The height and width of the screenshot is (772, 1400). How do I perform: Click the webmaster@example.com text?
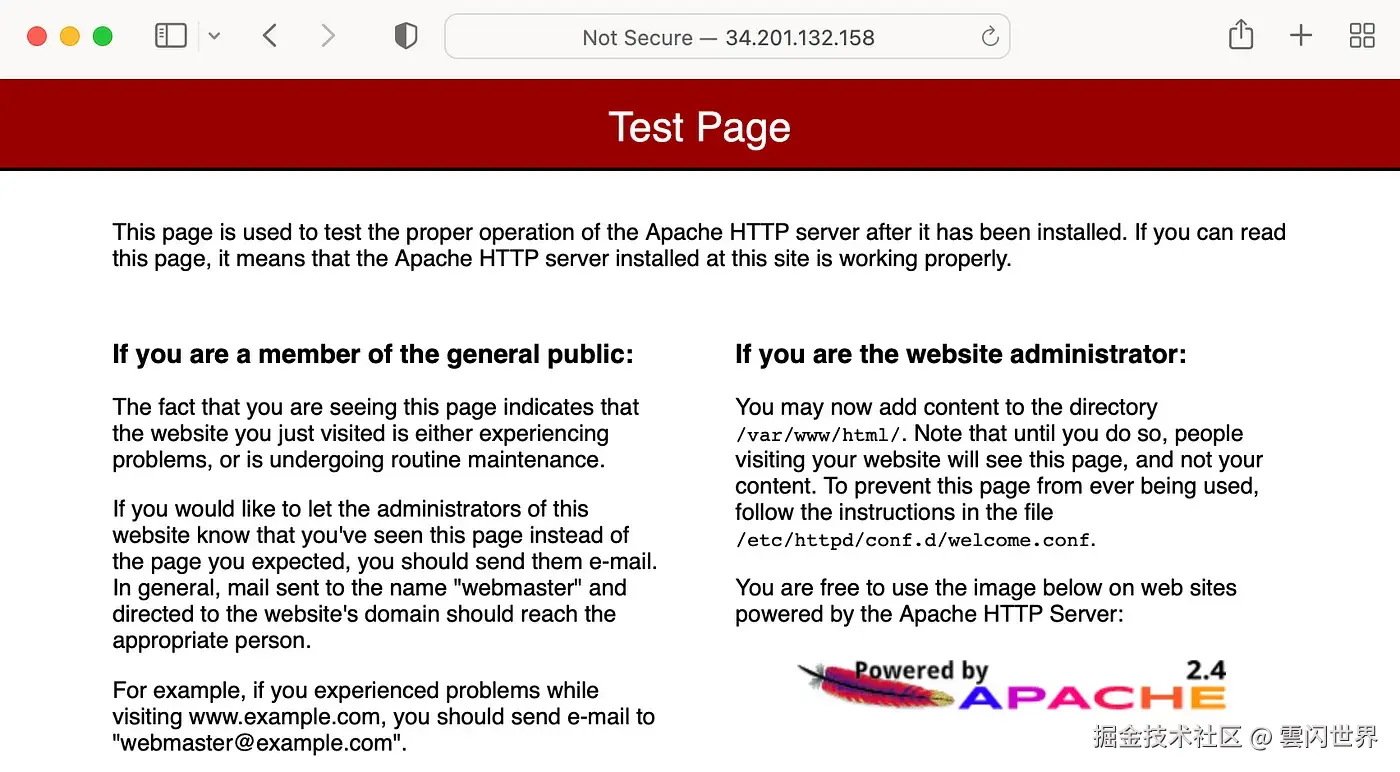[257, 743]
